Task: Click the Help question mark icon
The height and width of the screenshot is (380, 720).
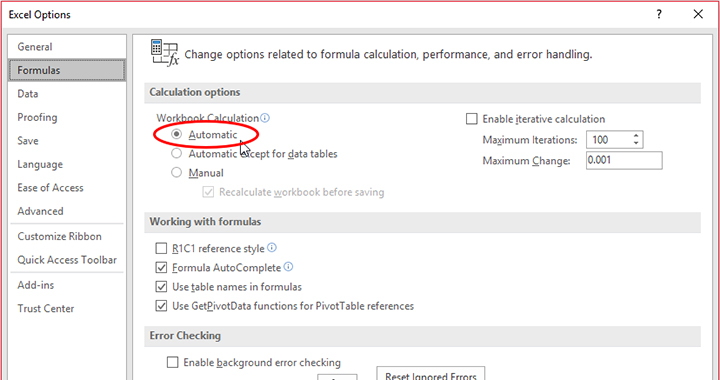Action: 659,14
